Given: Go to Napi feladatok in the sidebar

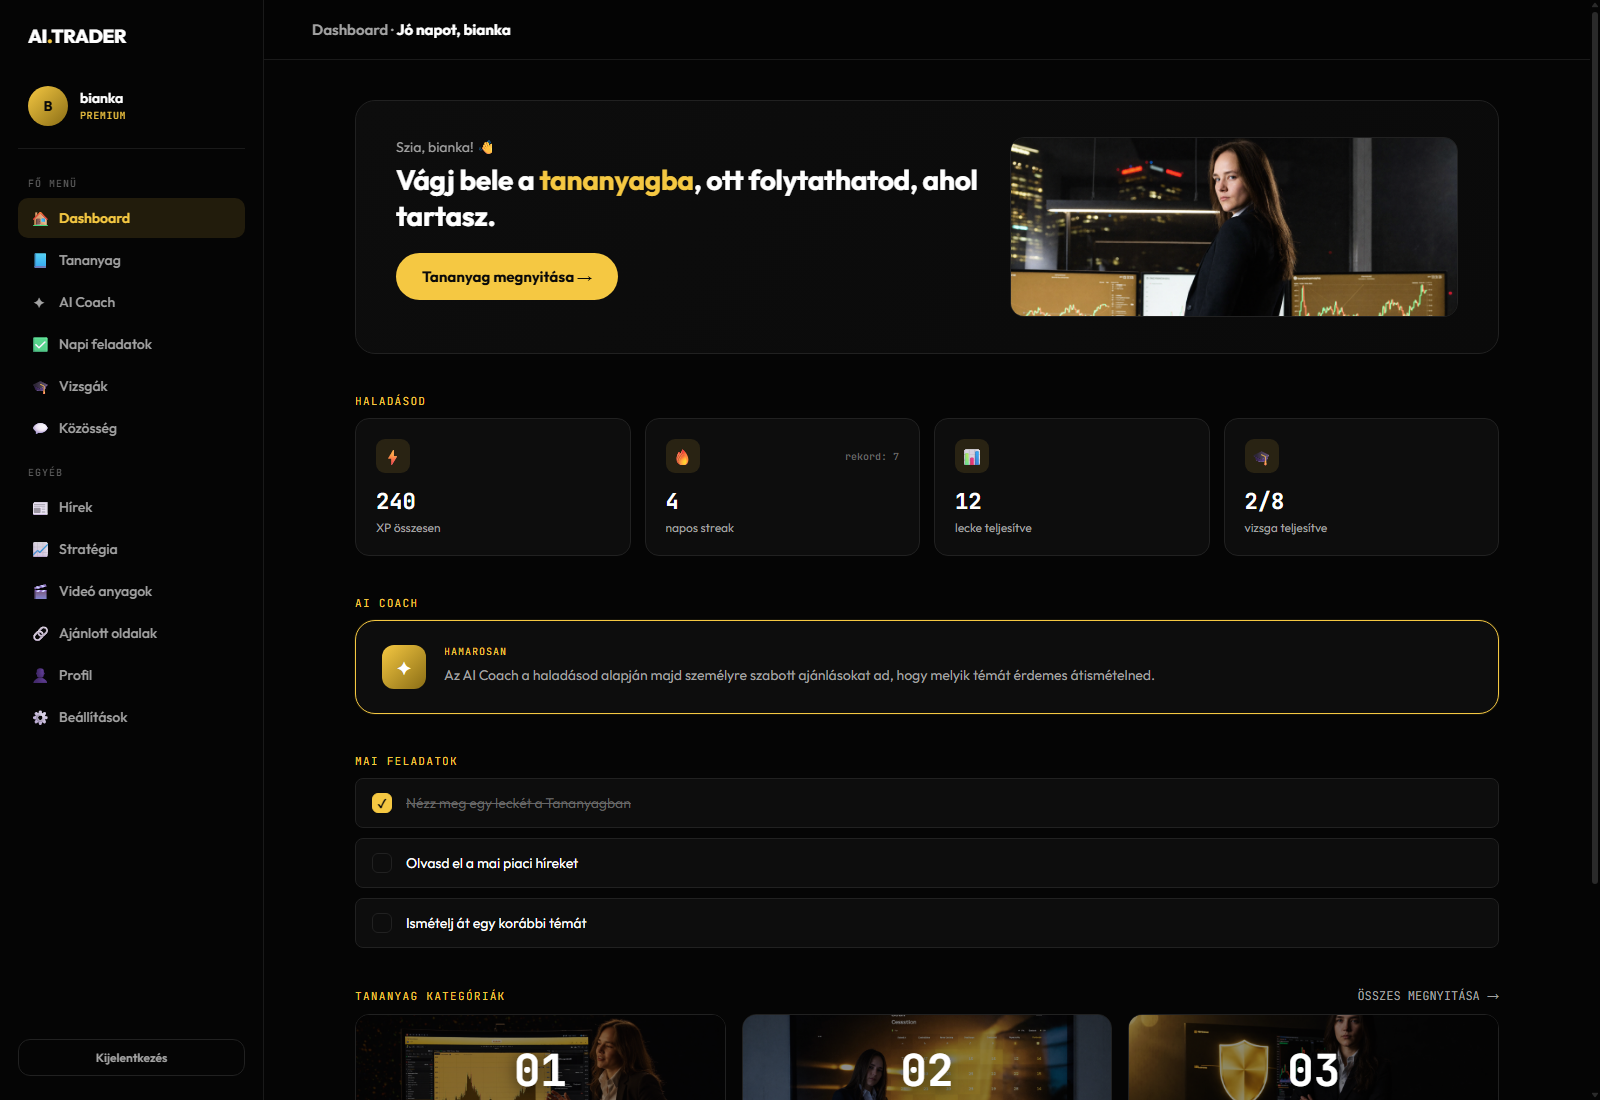Looking at the screenshot, I should click(x=131, y=344).
